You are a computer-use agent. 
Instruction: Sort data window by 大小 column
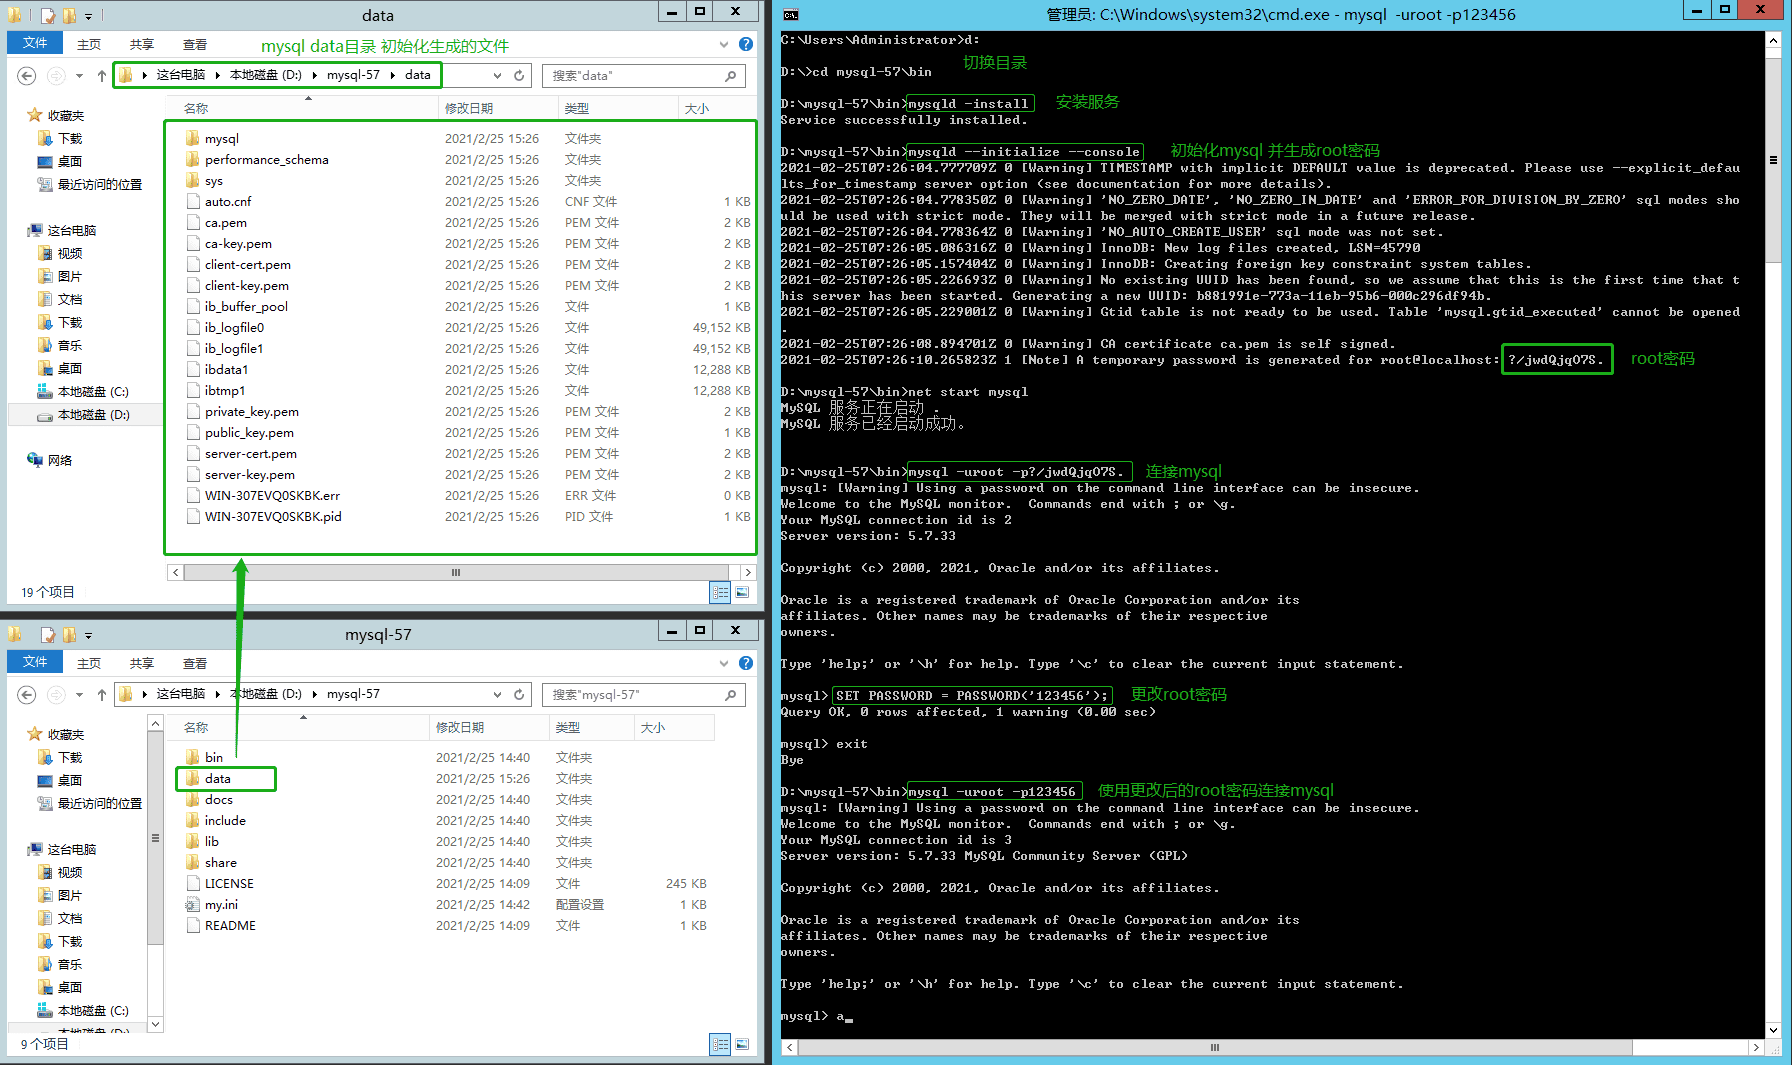(716, 108)
